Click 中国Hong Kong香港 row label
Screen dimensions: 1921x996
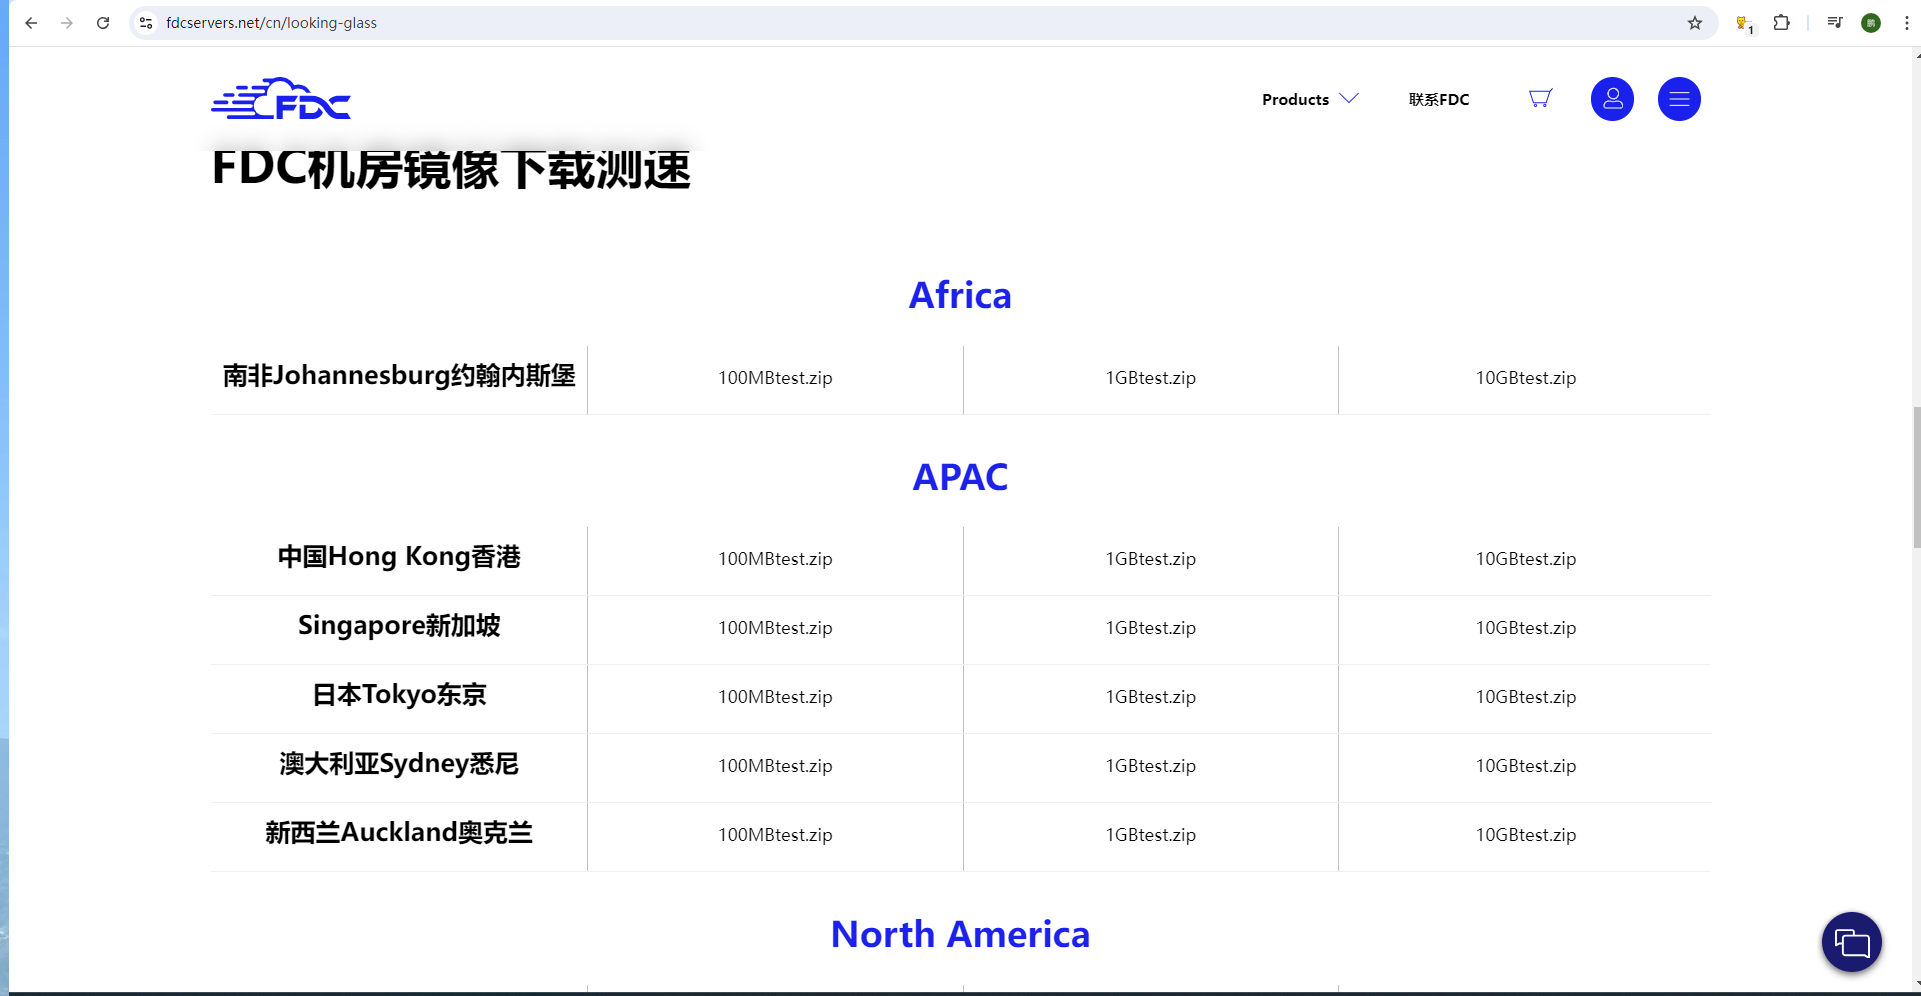399,557
